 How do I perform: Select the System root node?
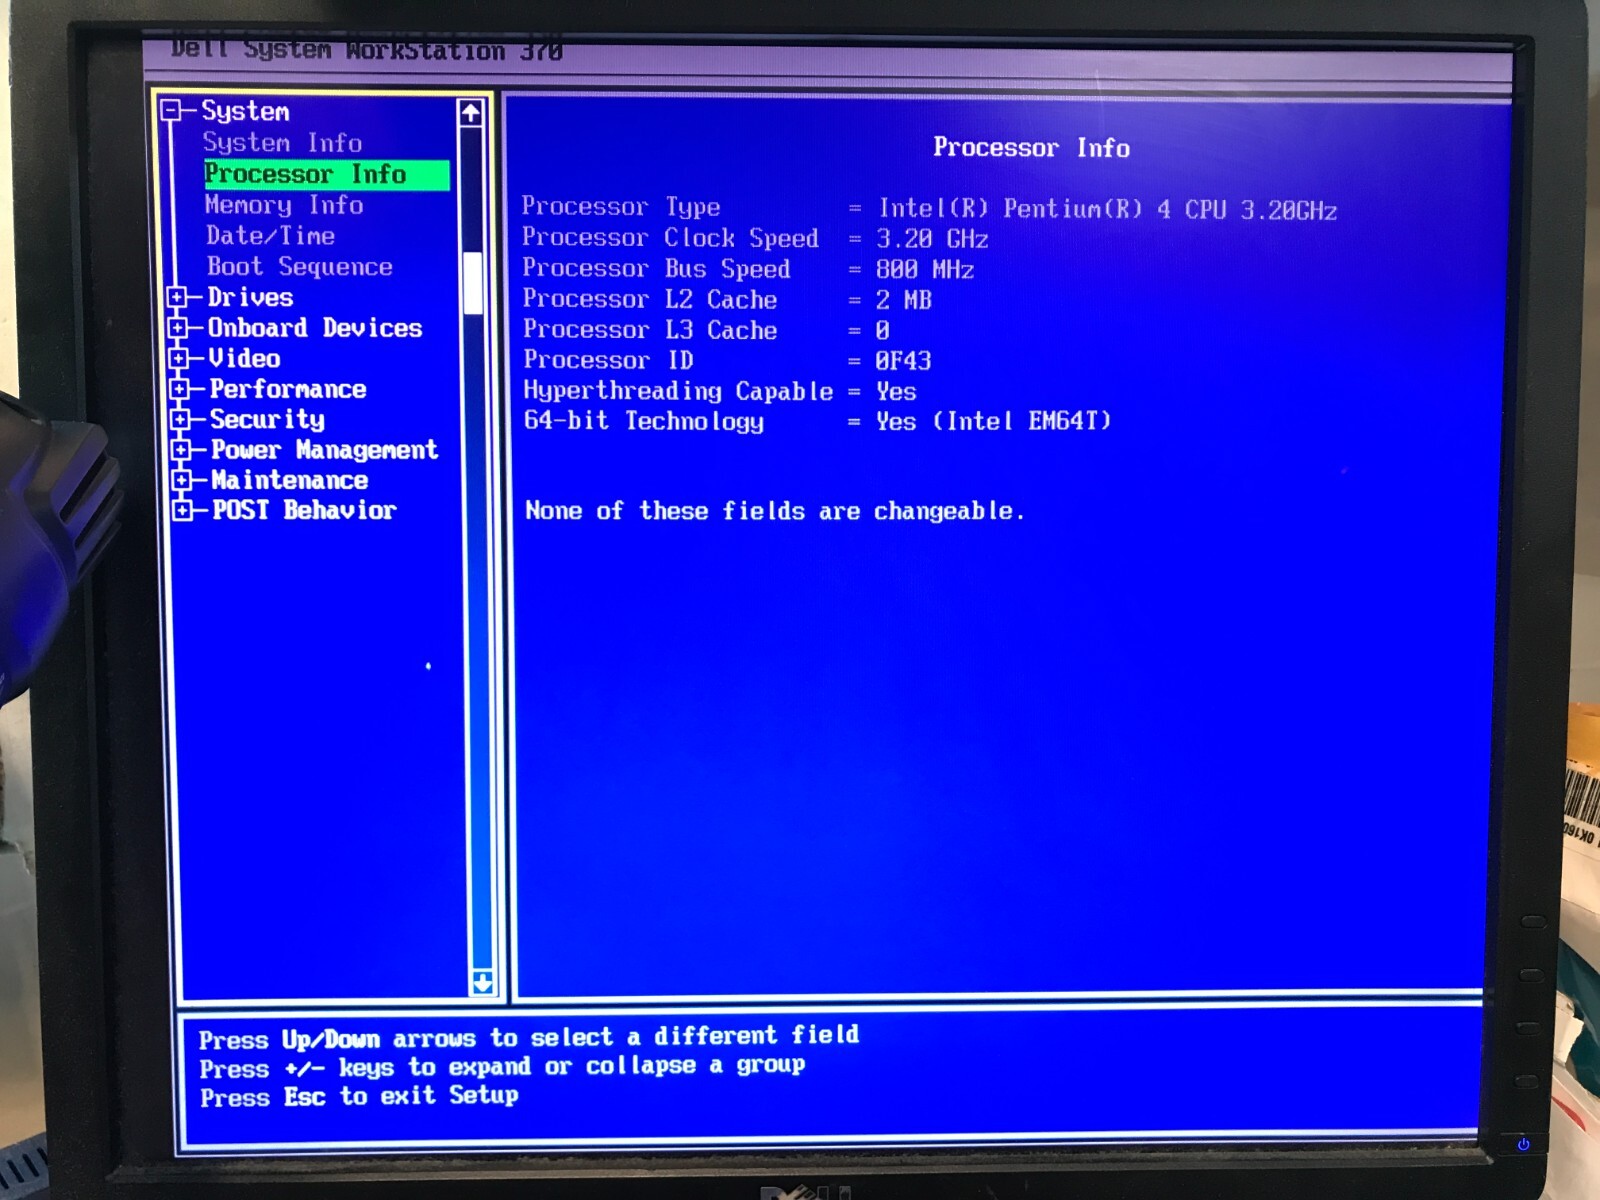244,112
